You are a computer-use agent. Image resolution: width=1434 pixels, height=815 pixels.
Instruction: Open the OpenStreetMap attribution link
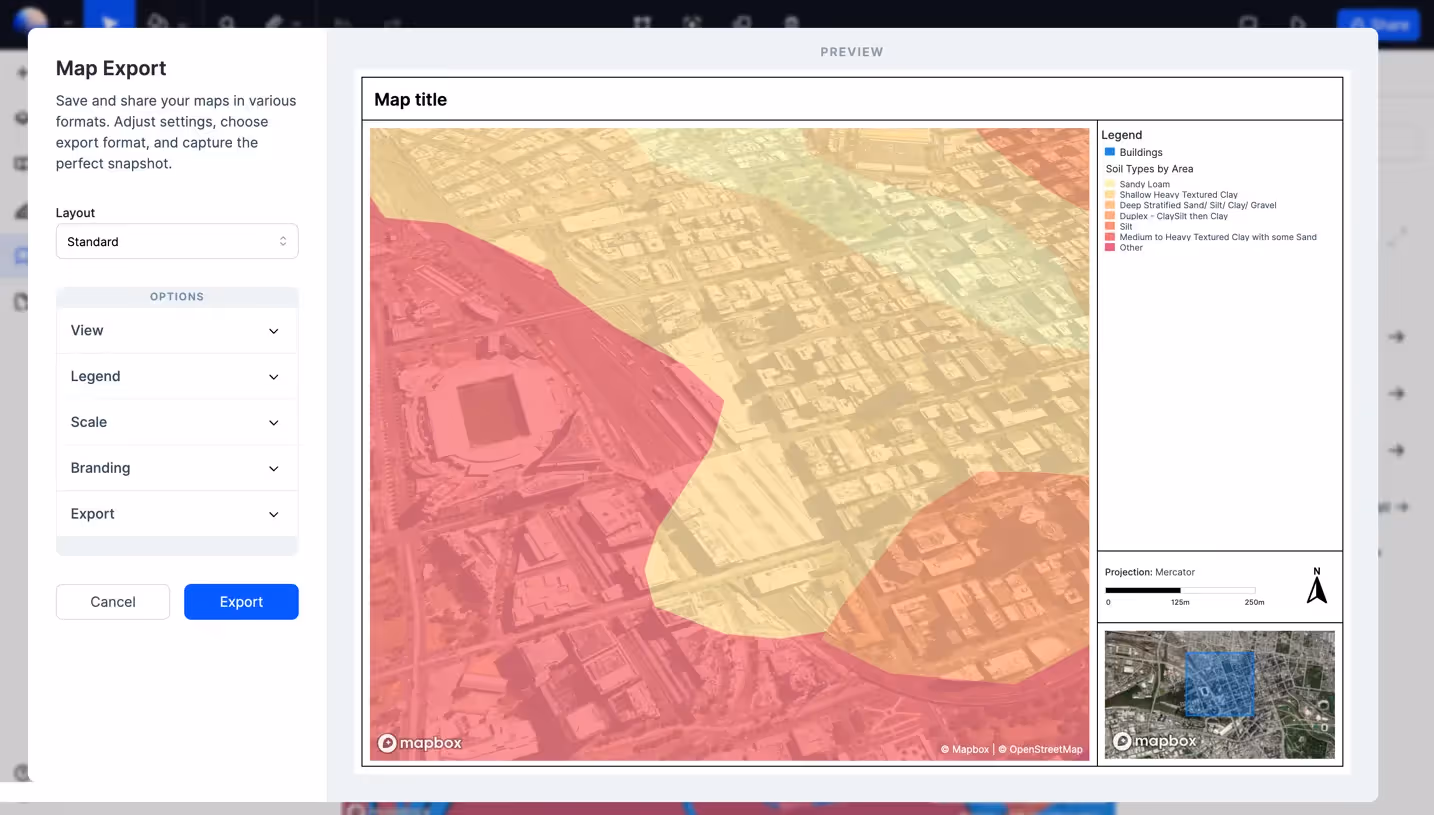[x=1047, y=748]
